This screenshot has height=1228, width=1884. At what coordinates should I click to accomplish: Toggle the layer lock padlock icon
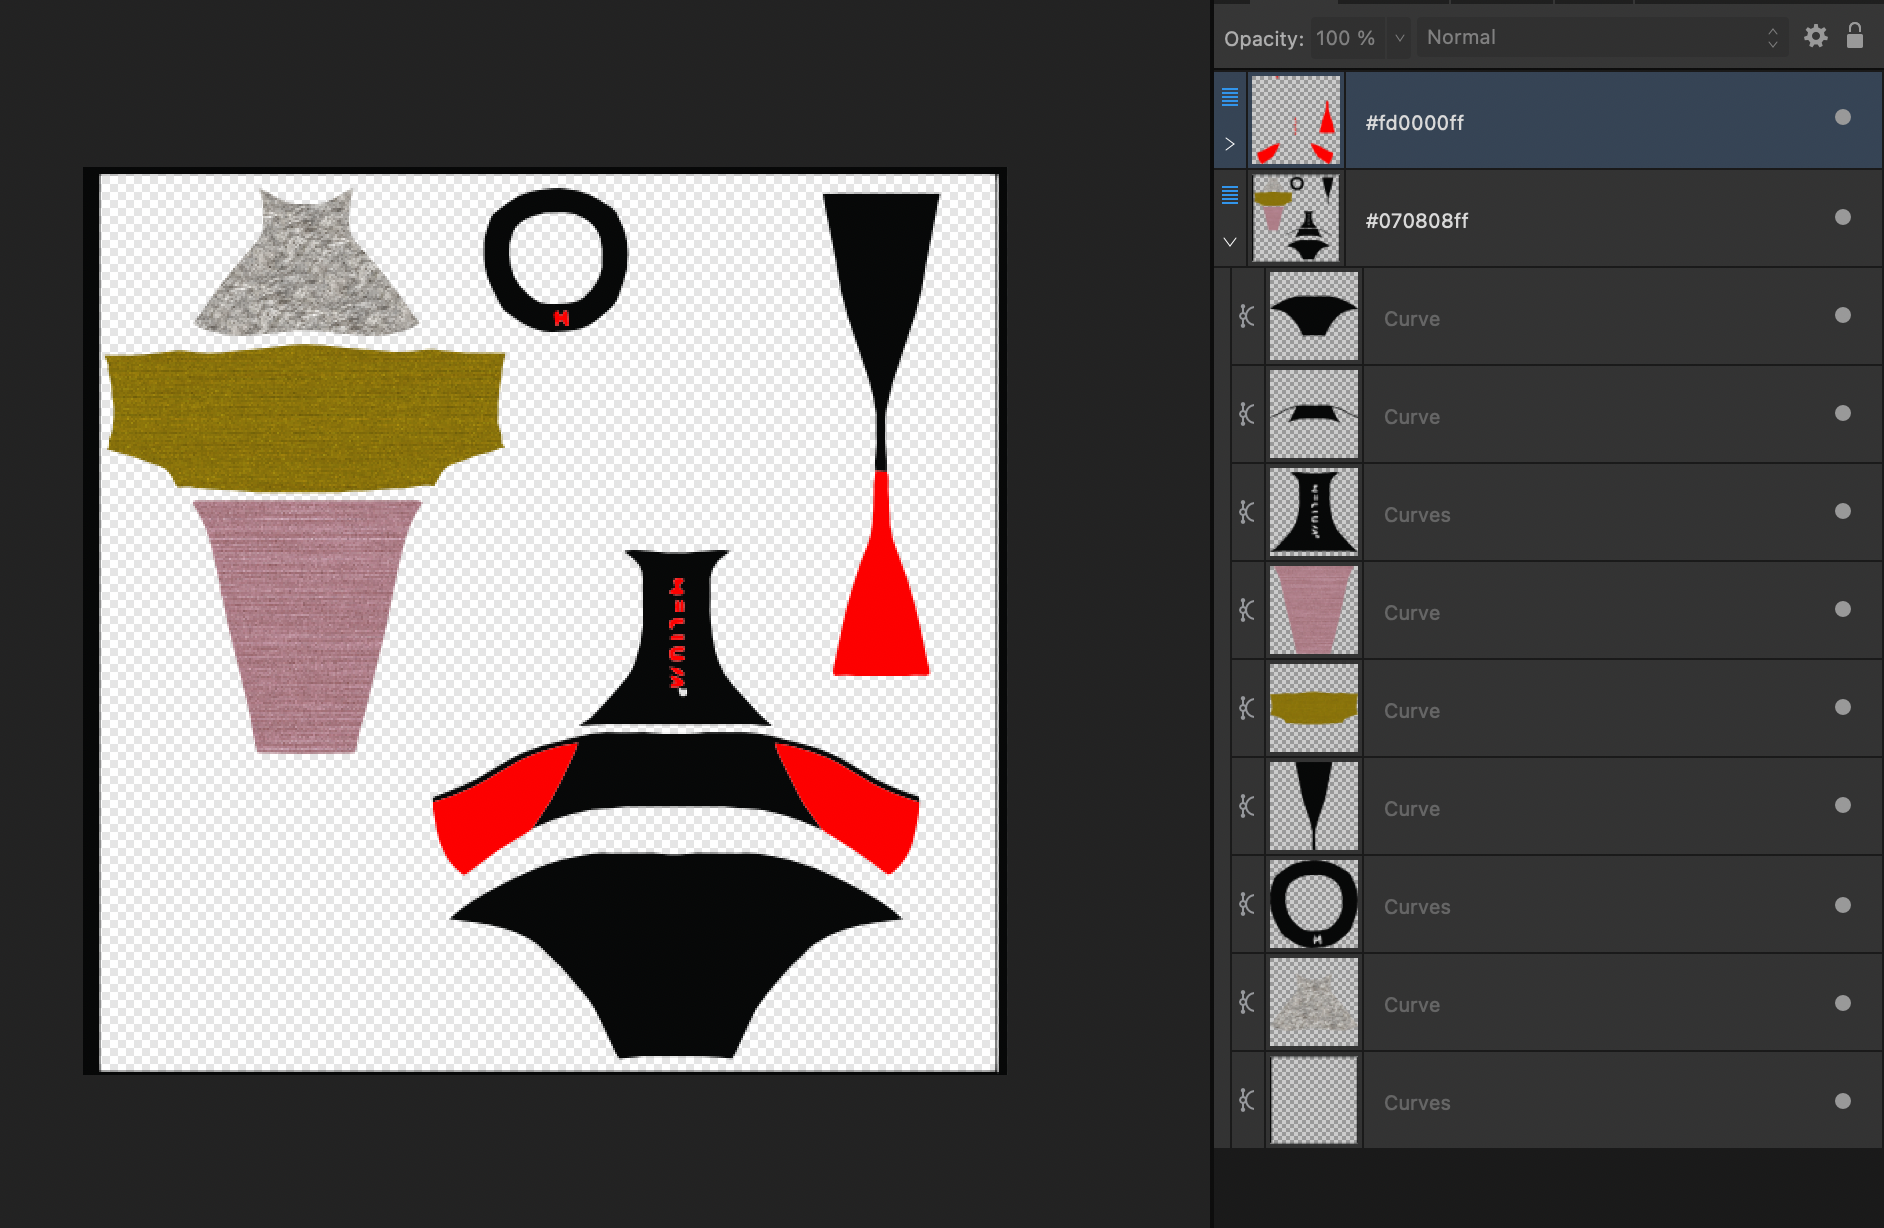pyautogui.click(x=1855, y=36)
